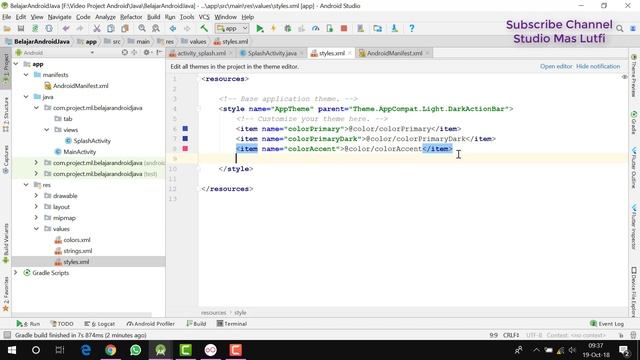
Task: Select colors.xml in the project tree
Action: (x=77, y=240)
